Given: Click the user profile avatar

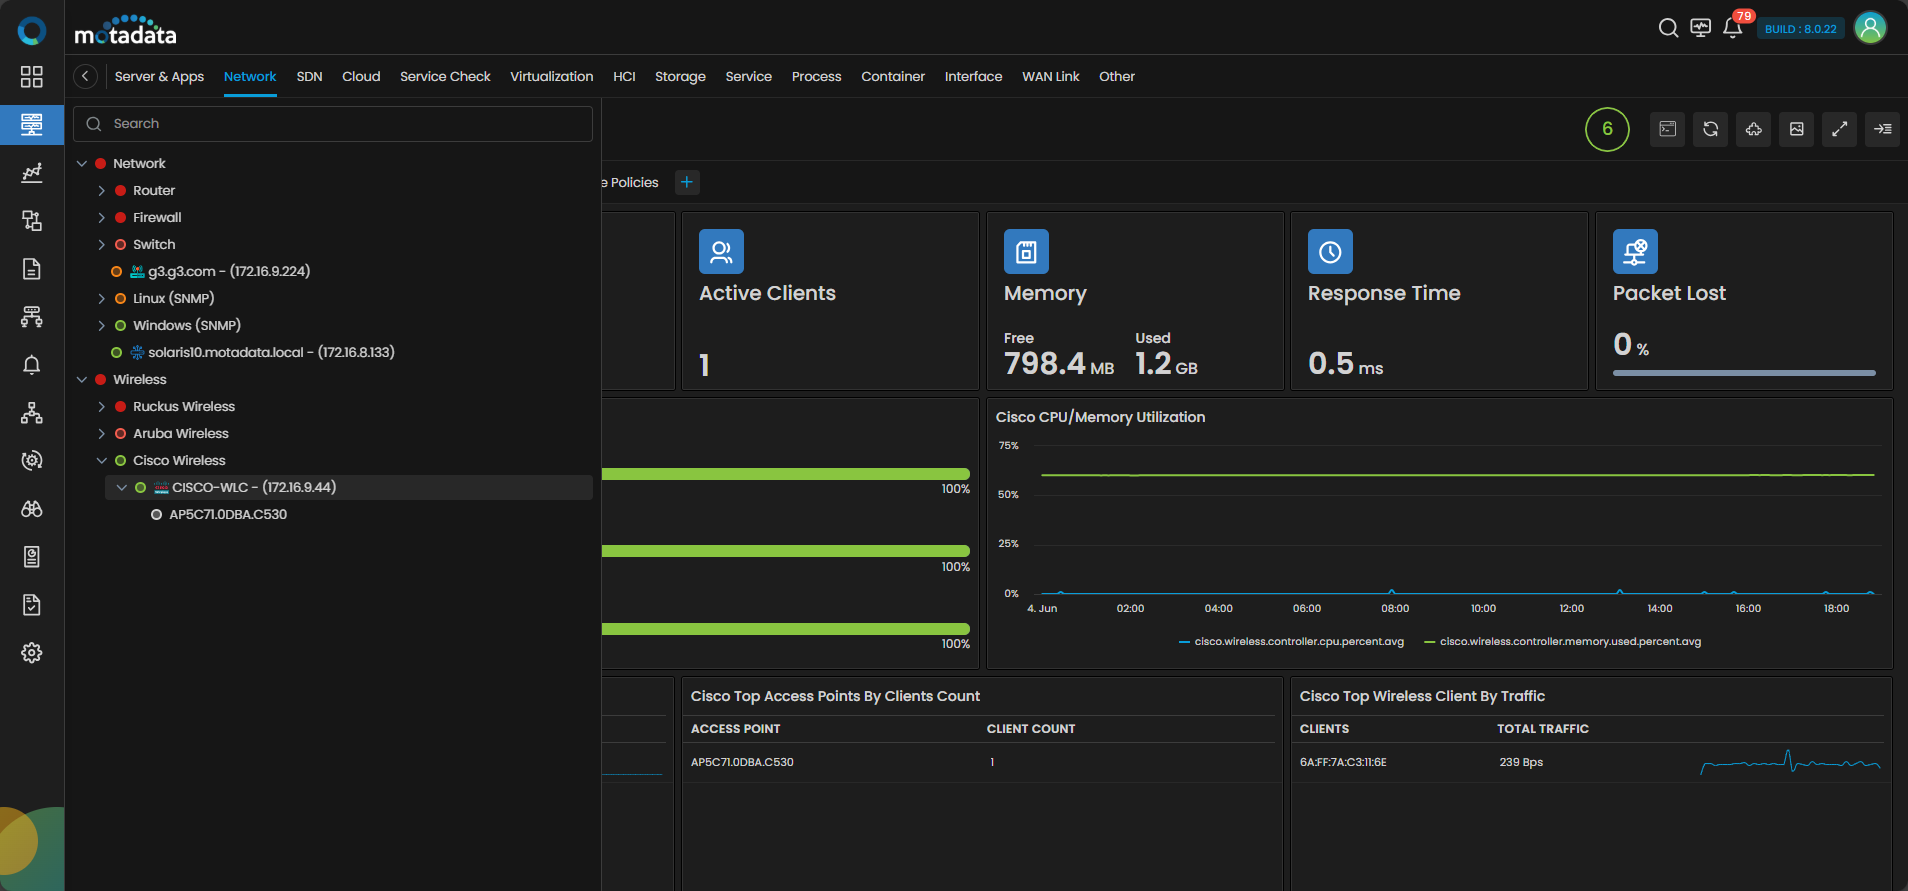Looking at the screenshot, I should 1870,28.
